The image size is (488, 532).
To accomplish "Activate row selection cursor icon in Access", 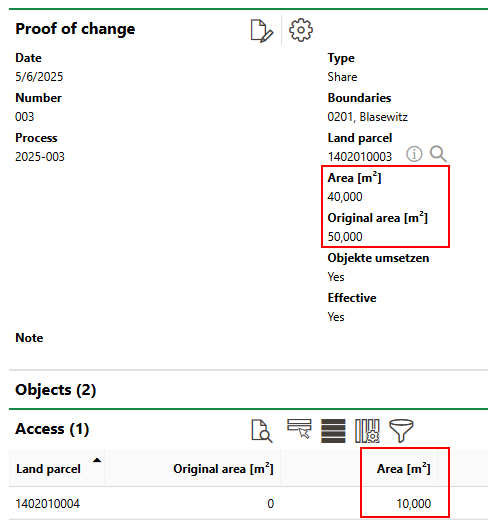I will click(x=299, y=429).
